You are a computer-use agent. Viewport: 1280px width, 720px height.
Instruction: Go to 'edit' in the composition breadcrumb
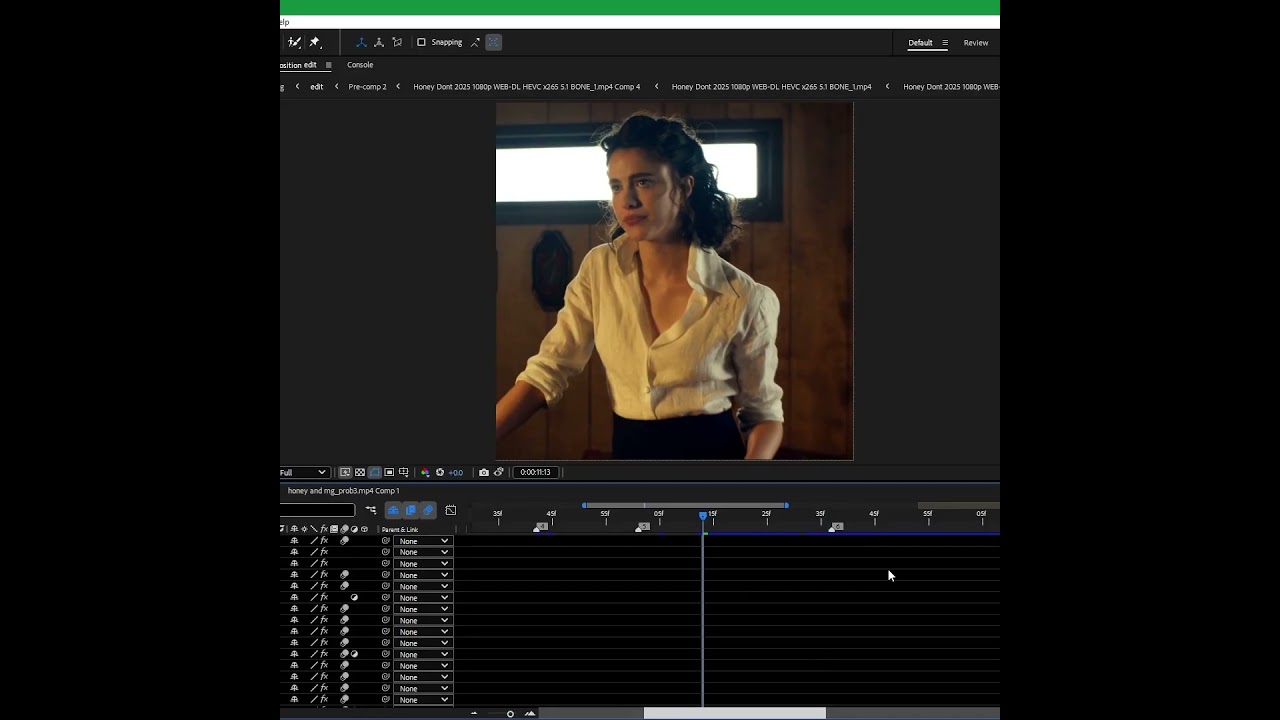point(316,87)
